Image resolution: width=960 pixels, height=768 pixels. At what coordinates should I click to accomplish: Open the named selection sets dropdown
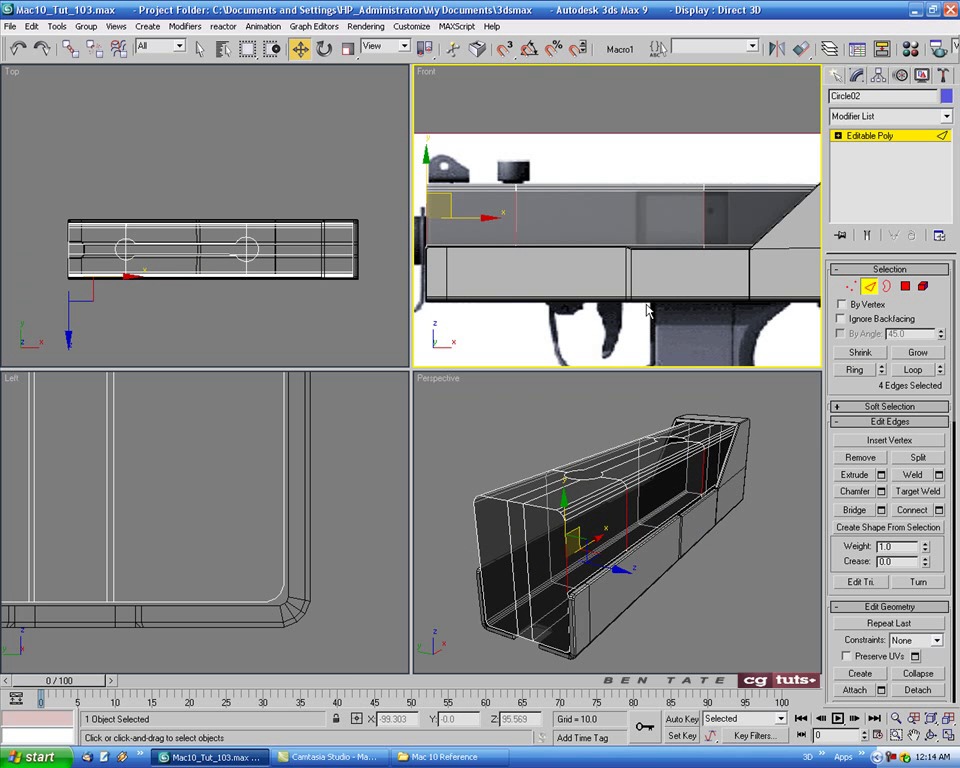tap(716, 46)
